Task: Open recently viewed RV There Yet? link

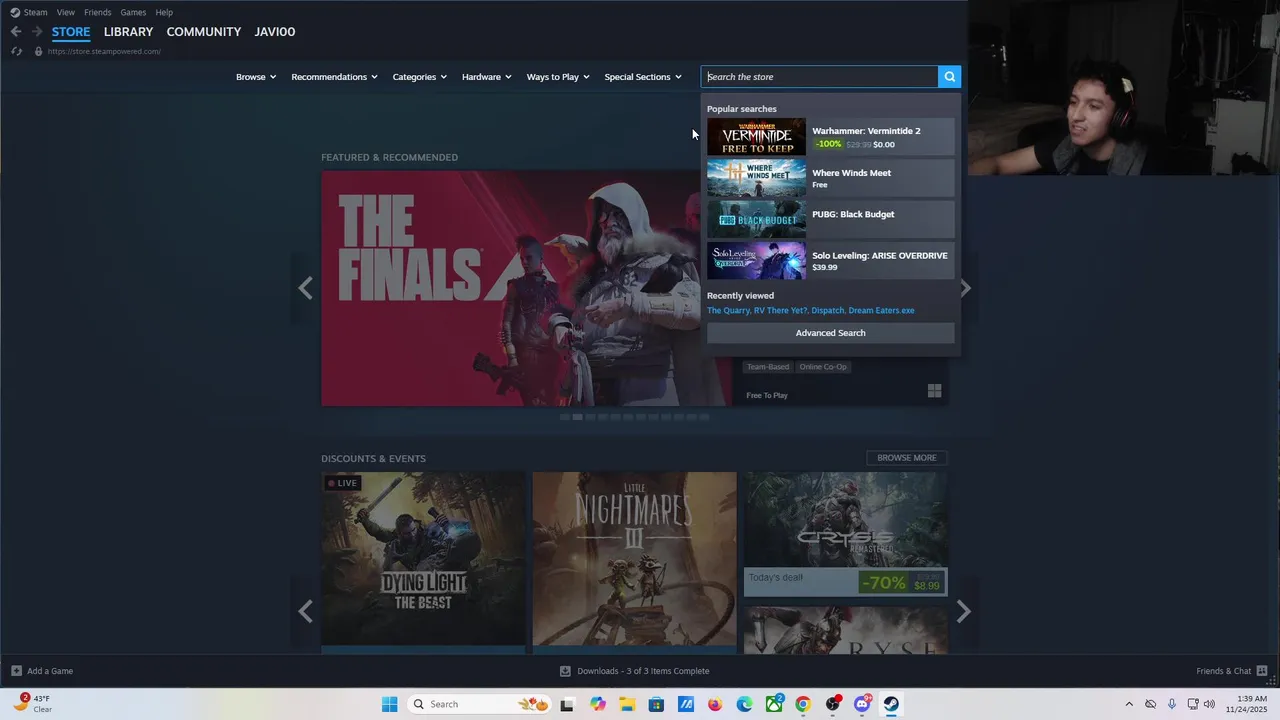Action: (x=780, y=310)
